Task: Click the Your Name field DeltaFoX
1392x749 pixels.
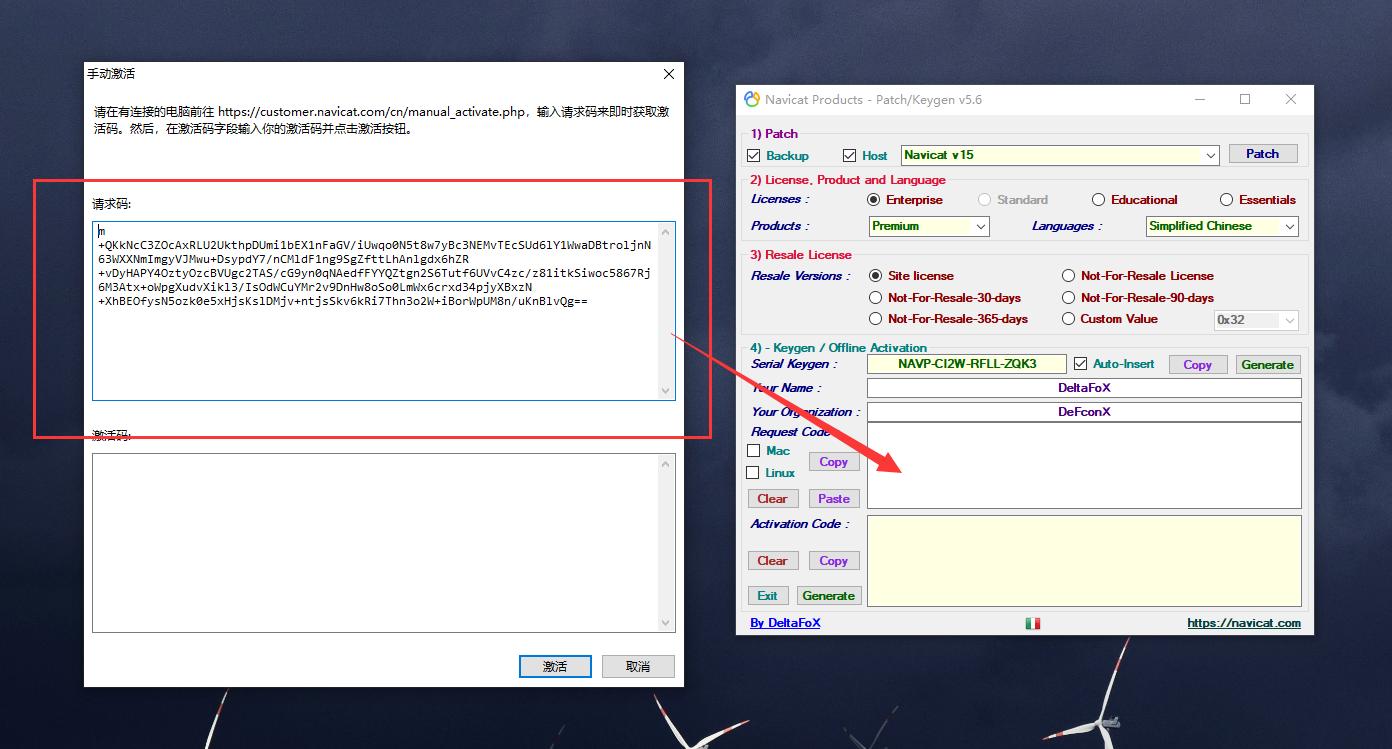Action: [x=1084, y=388]
